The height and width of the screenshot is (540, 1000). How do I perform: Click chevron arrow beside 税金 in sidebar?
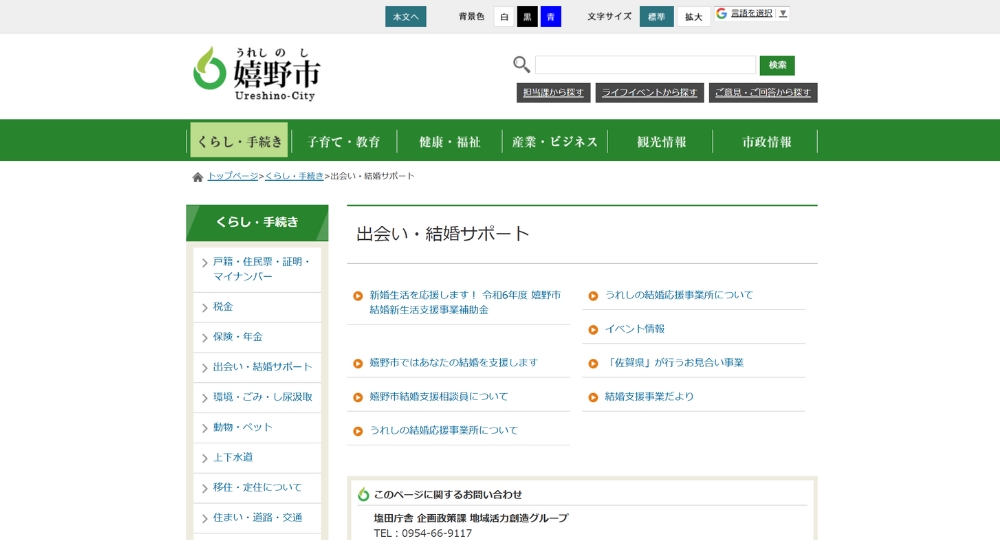tap(205, 308)
